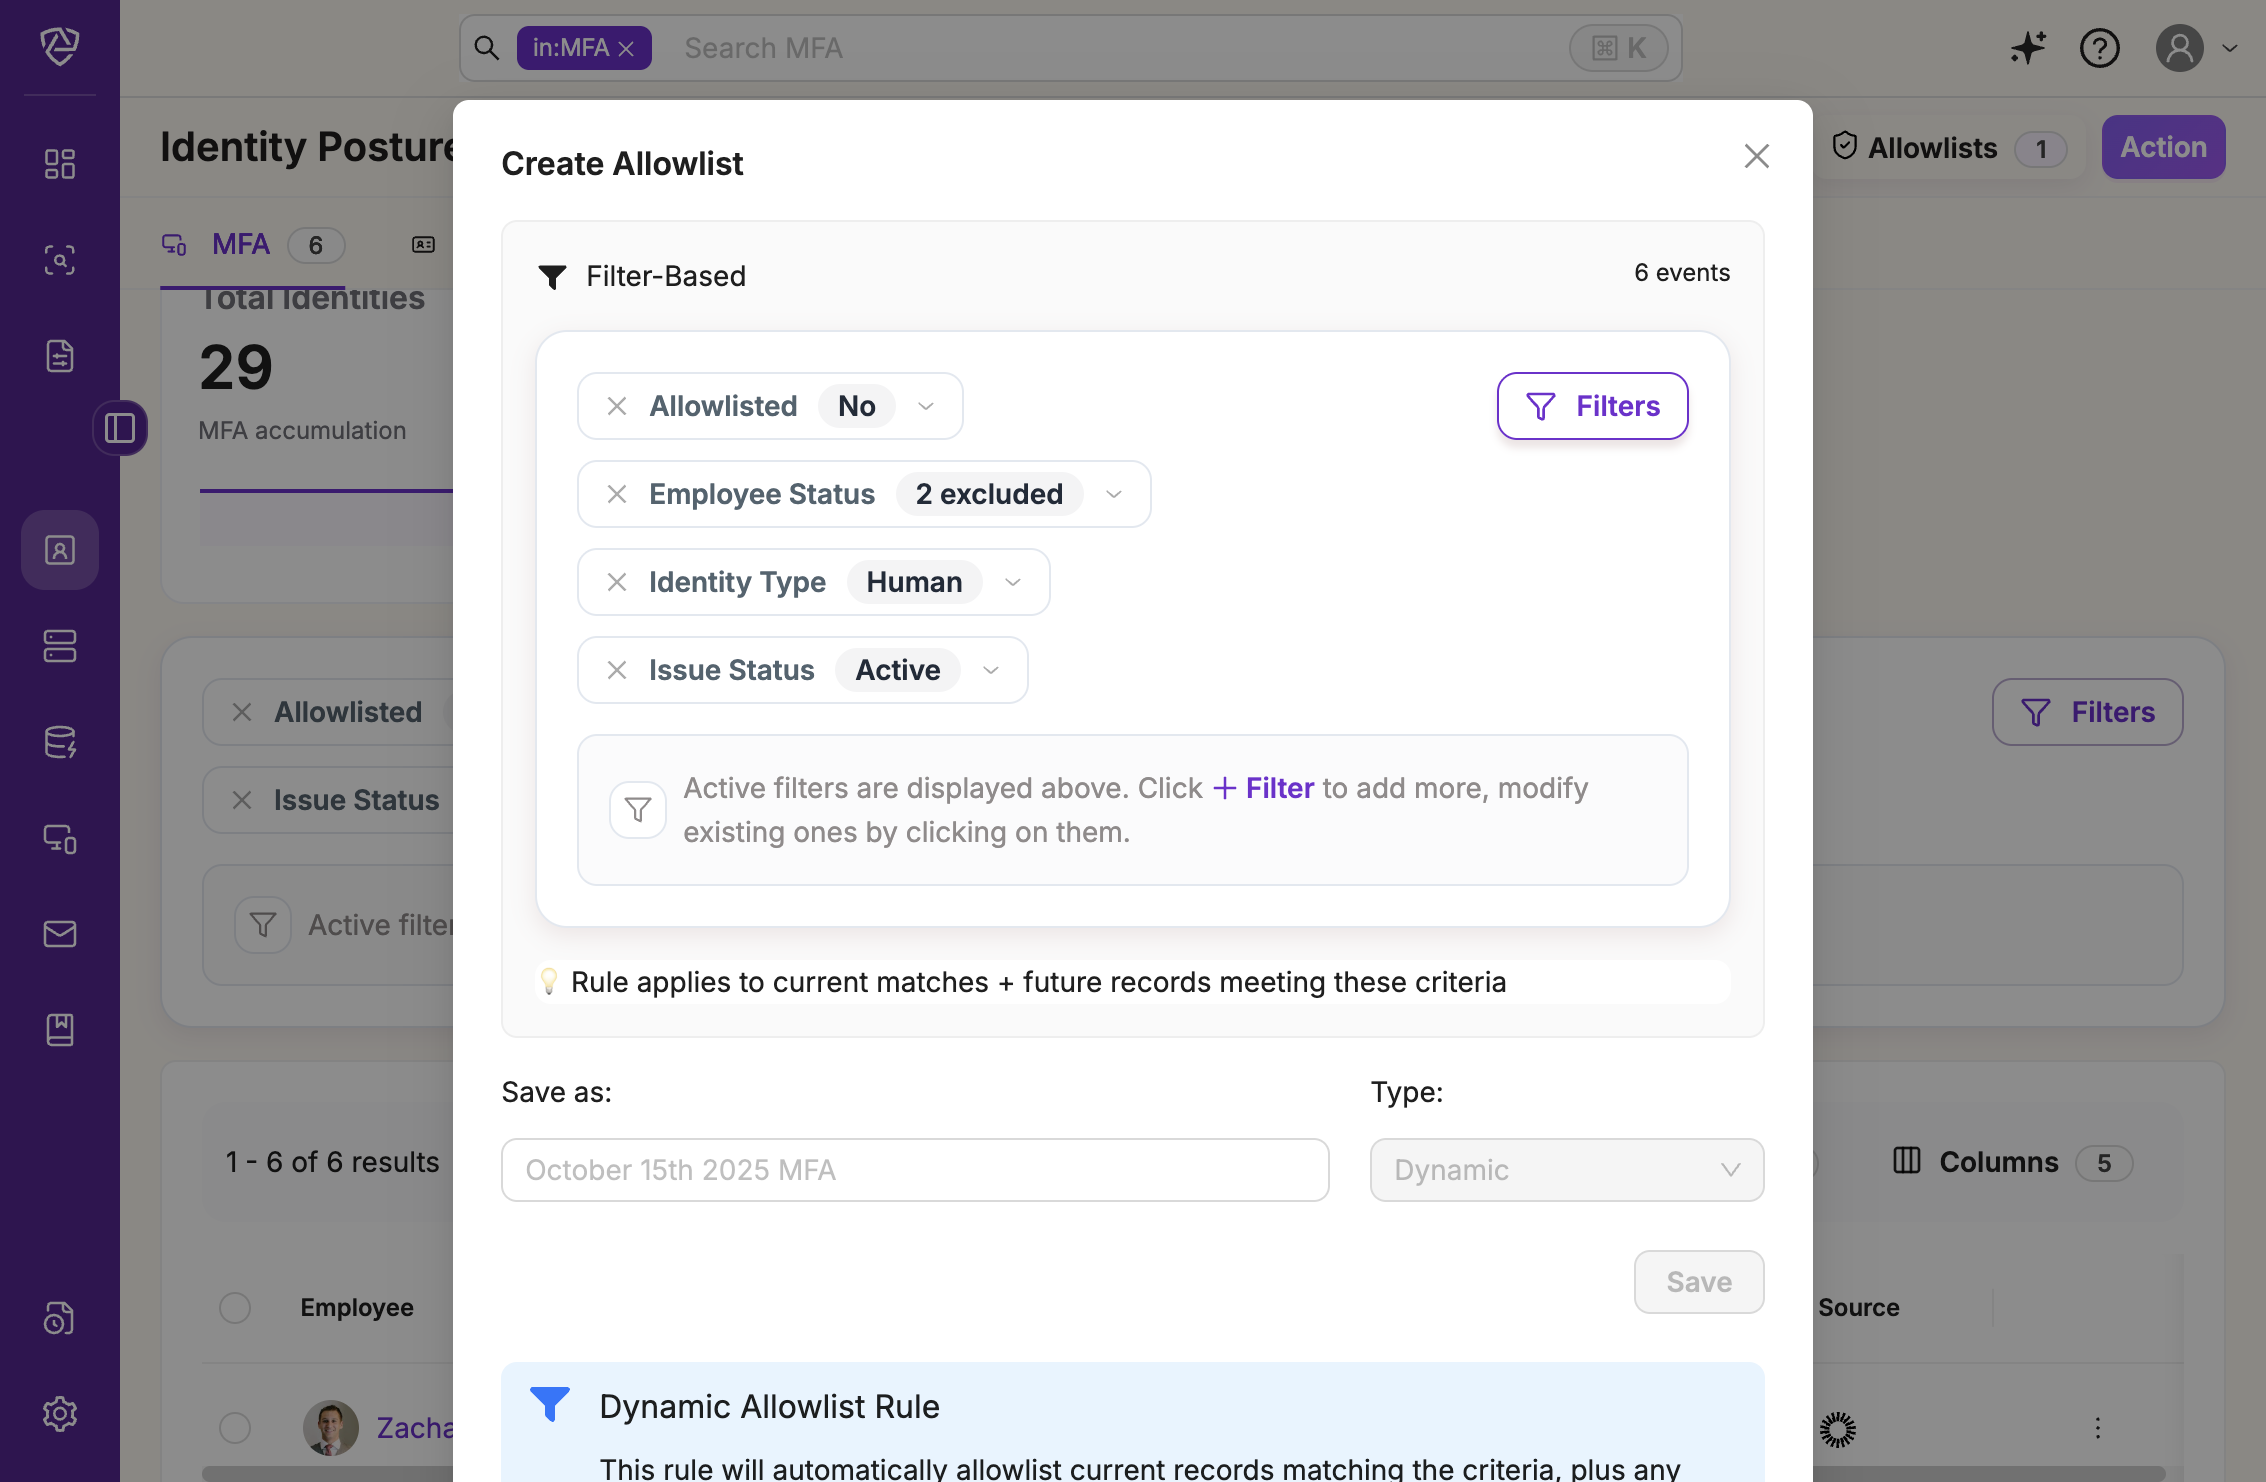
Task: Click the scan search sidebar icon
Action: [x=60, y=260]
